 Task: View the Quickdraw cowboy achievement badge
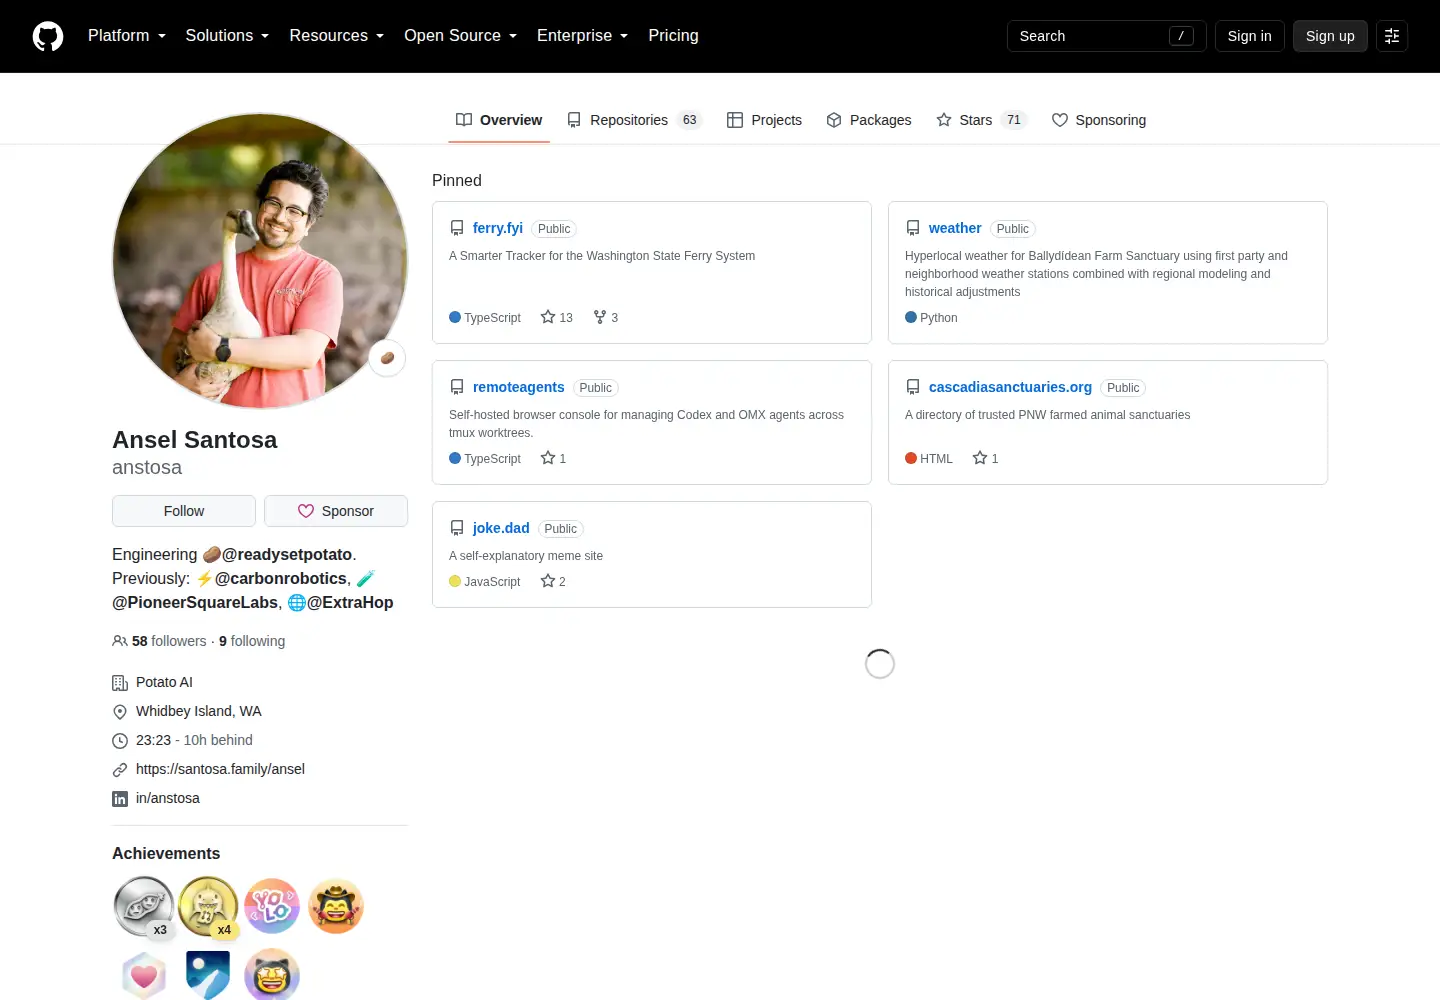click(x=336, y=906)
